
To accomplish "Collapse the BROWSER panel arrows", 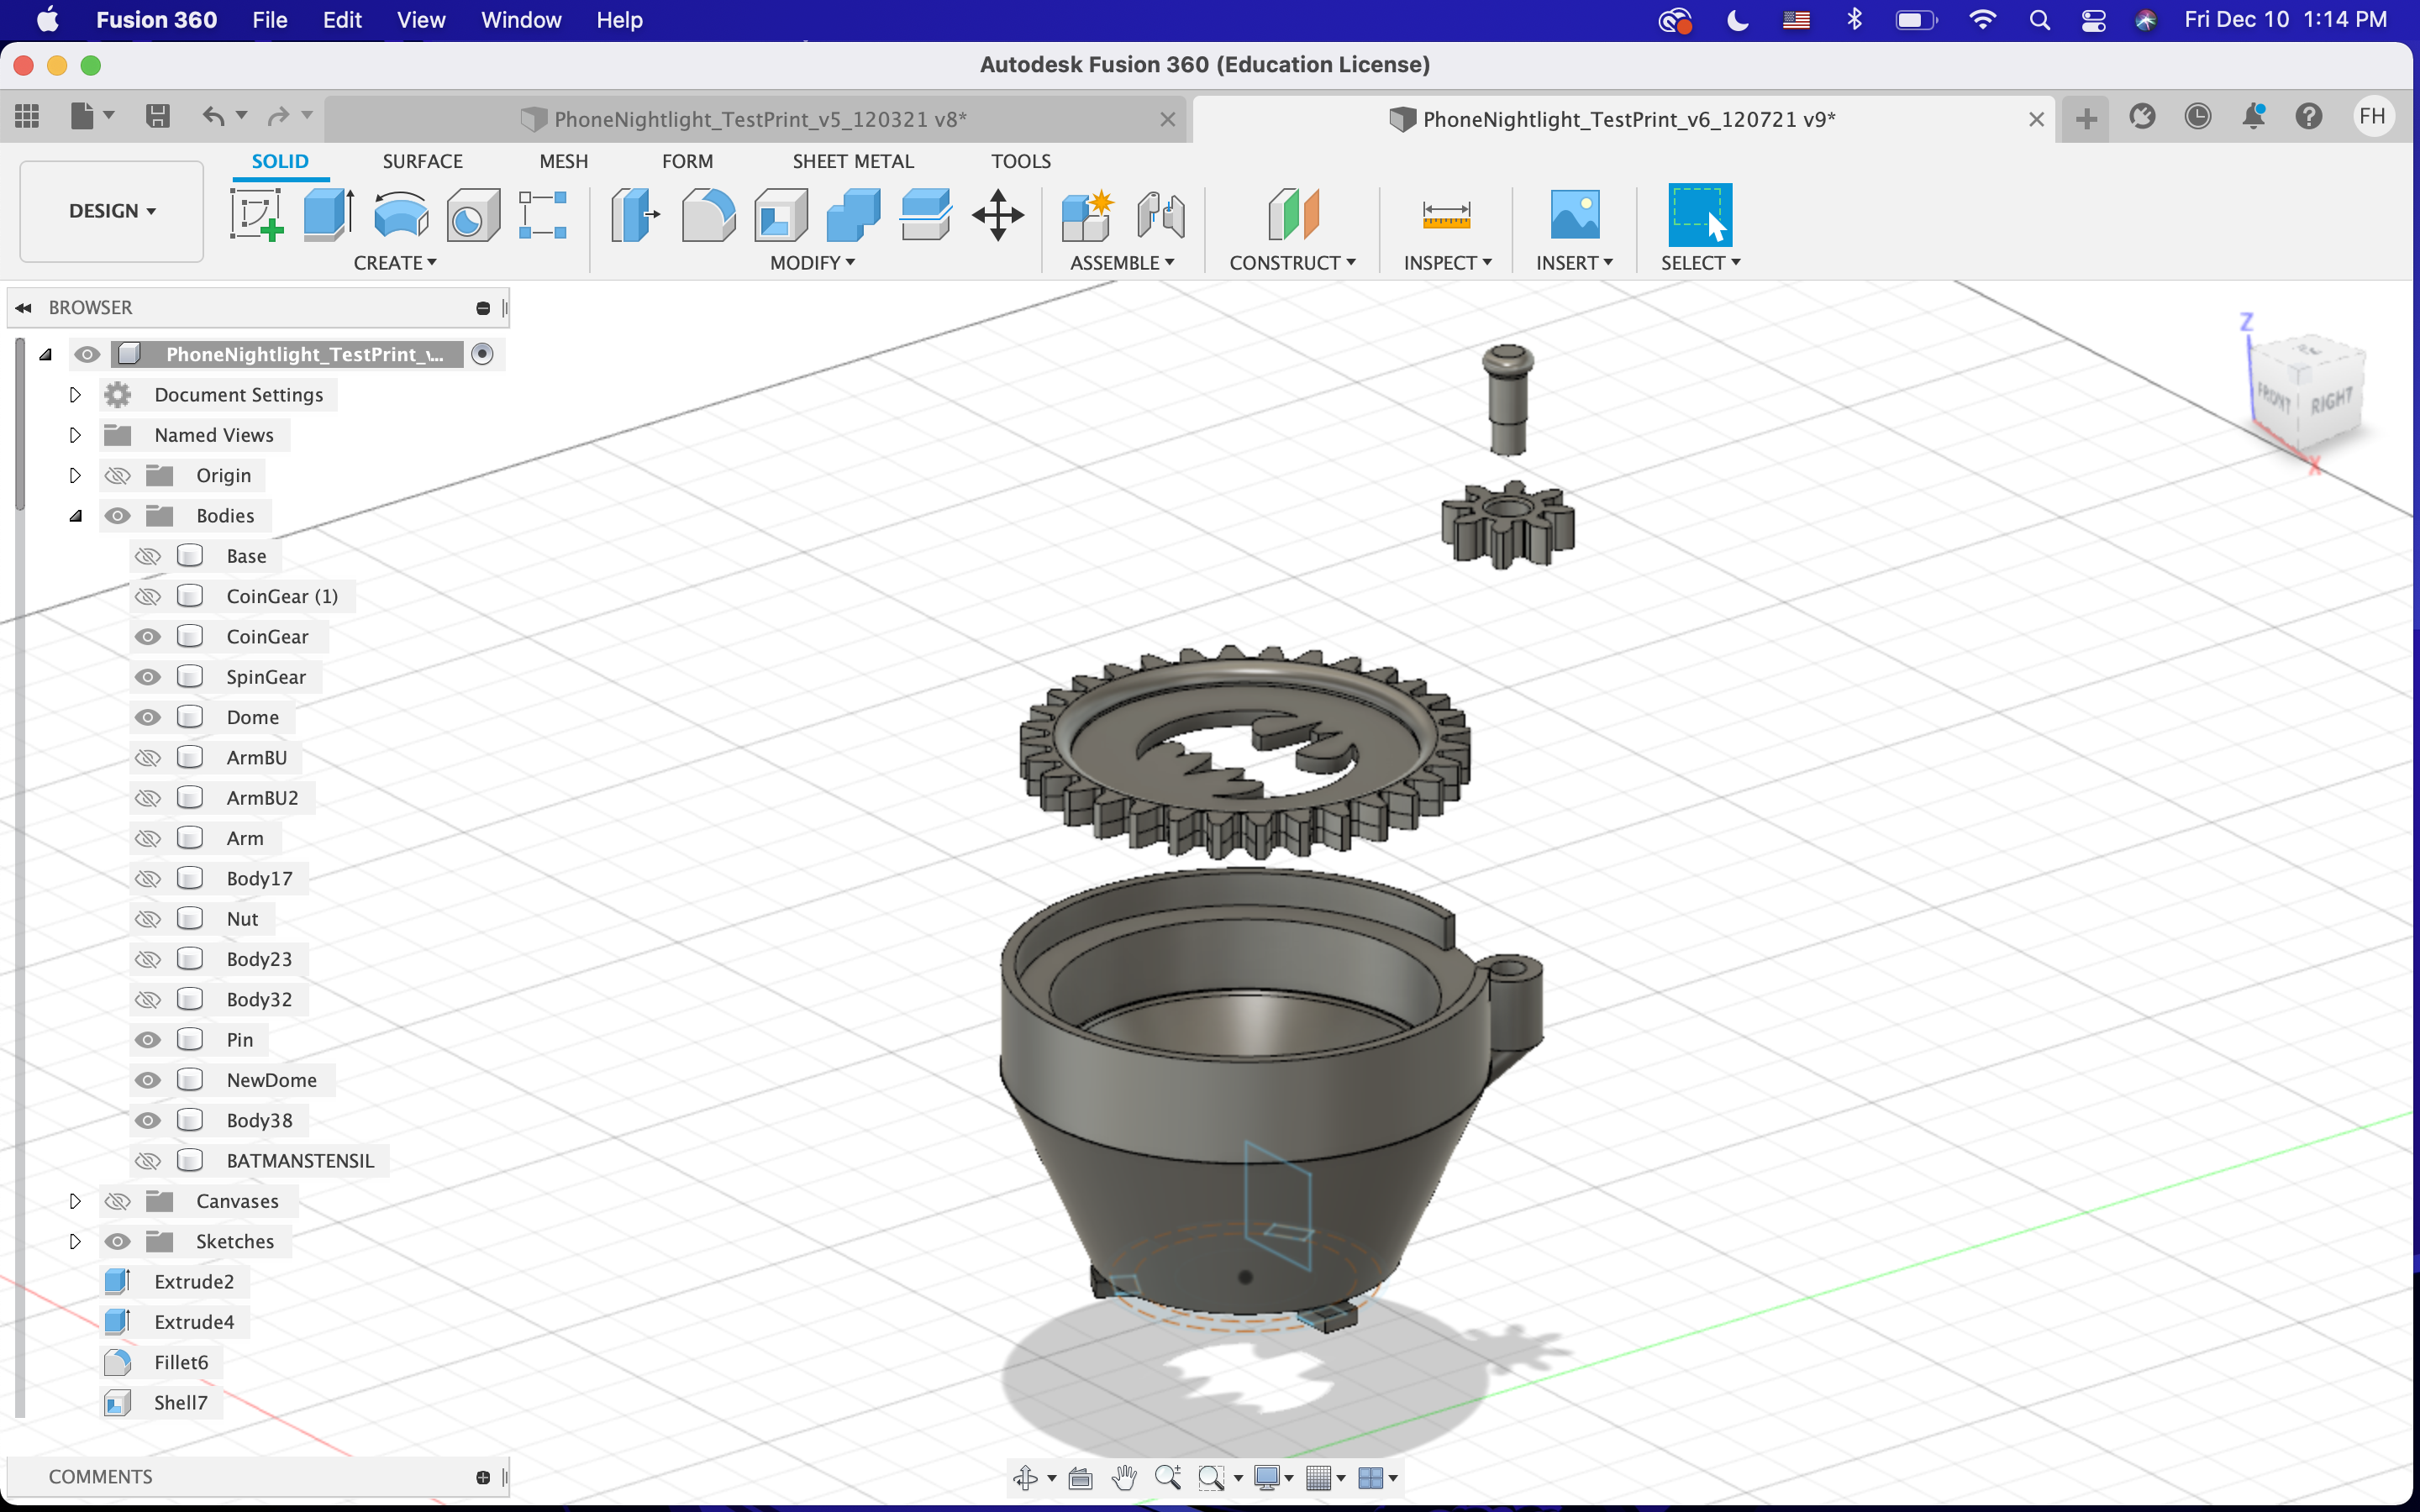I will point(24,308).
